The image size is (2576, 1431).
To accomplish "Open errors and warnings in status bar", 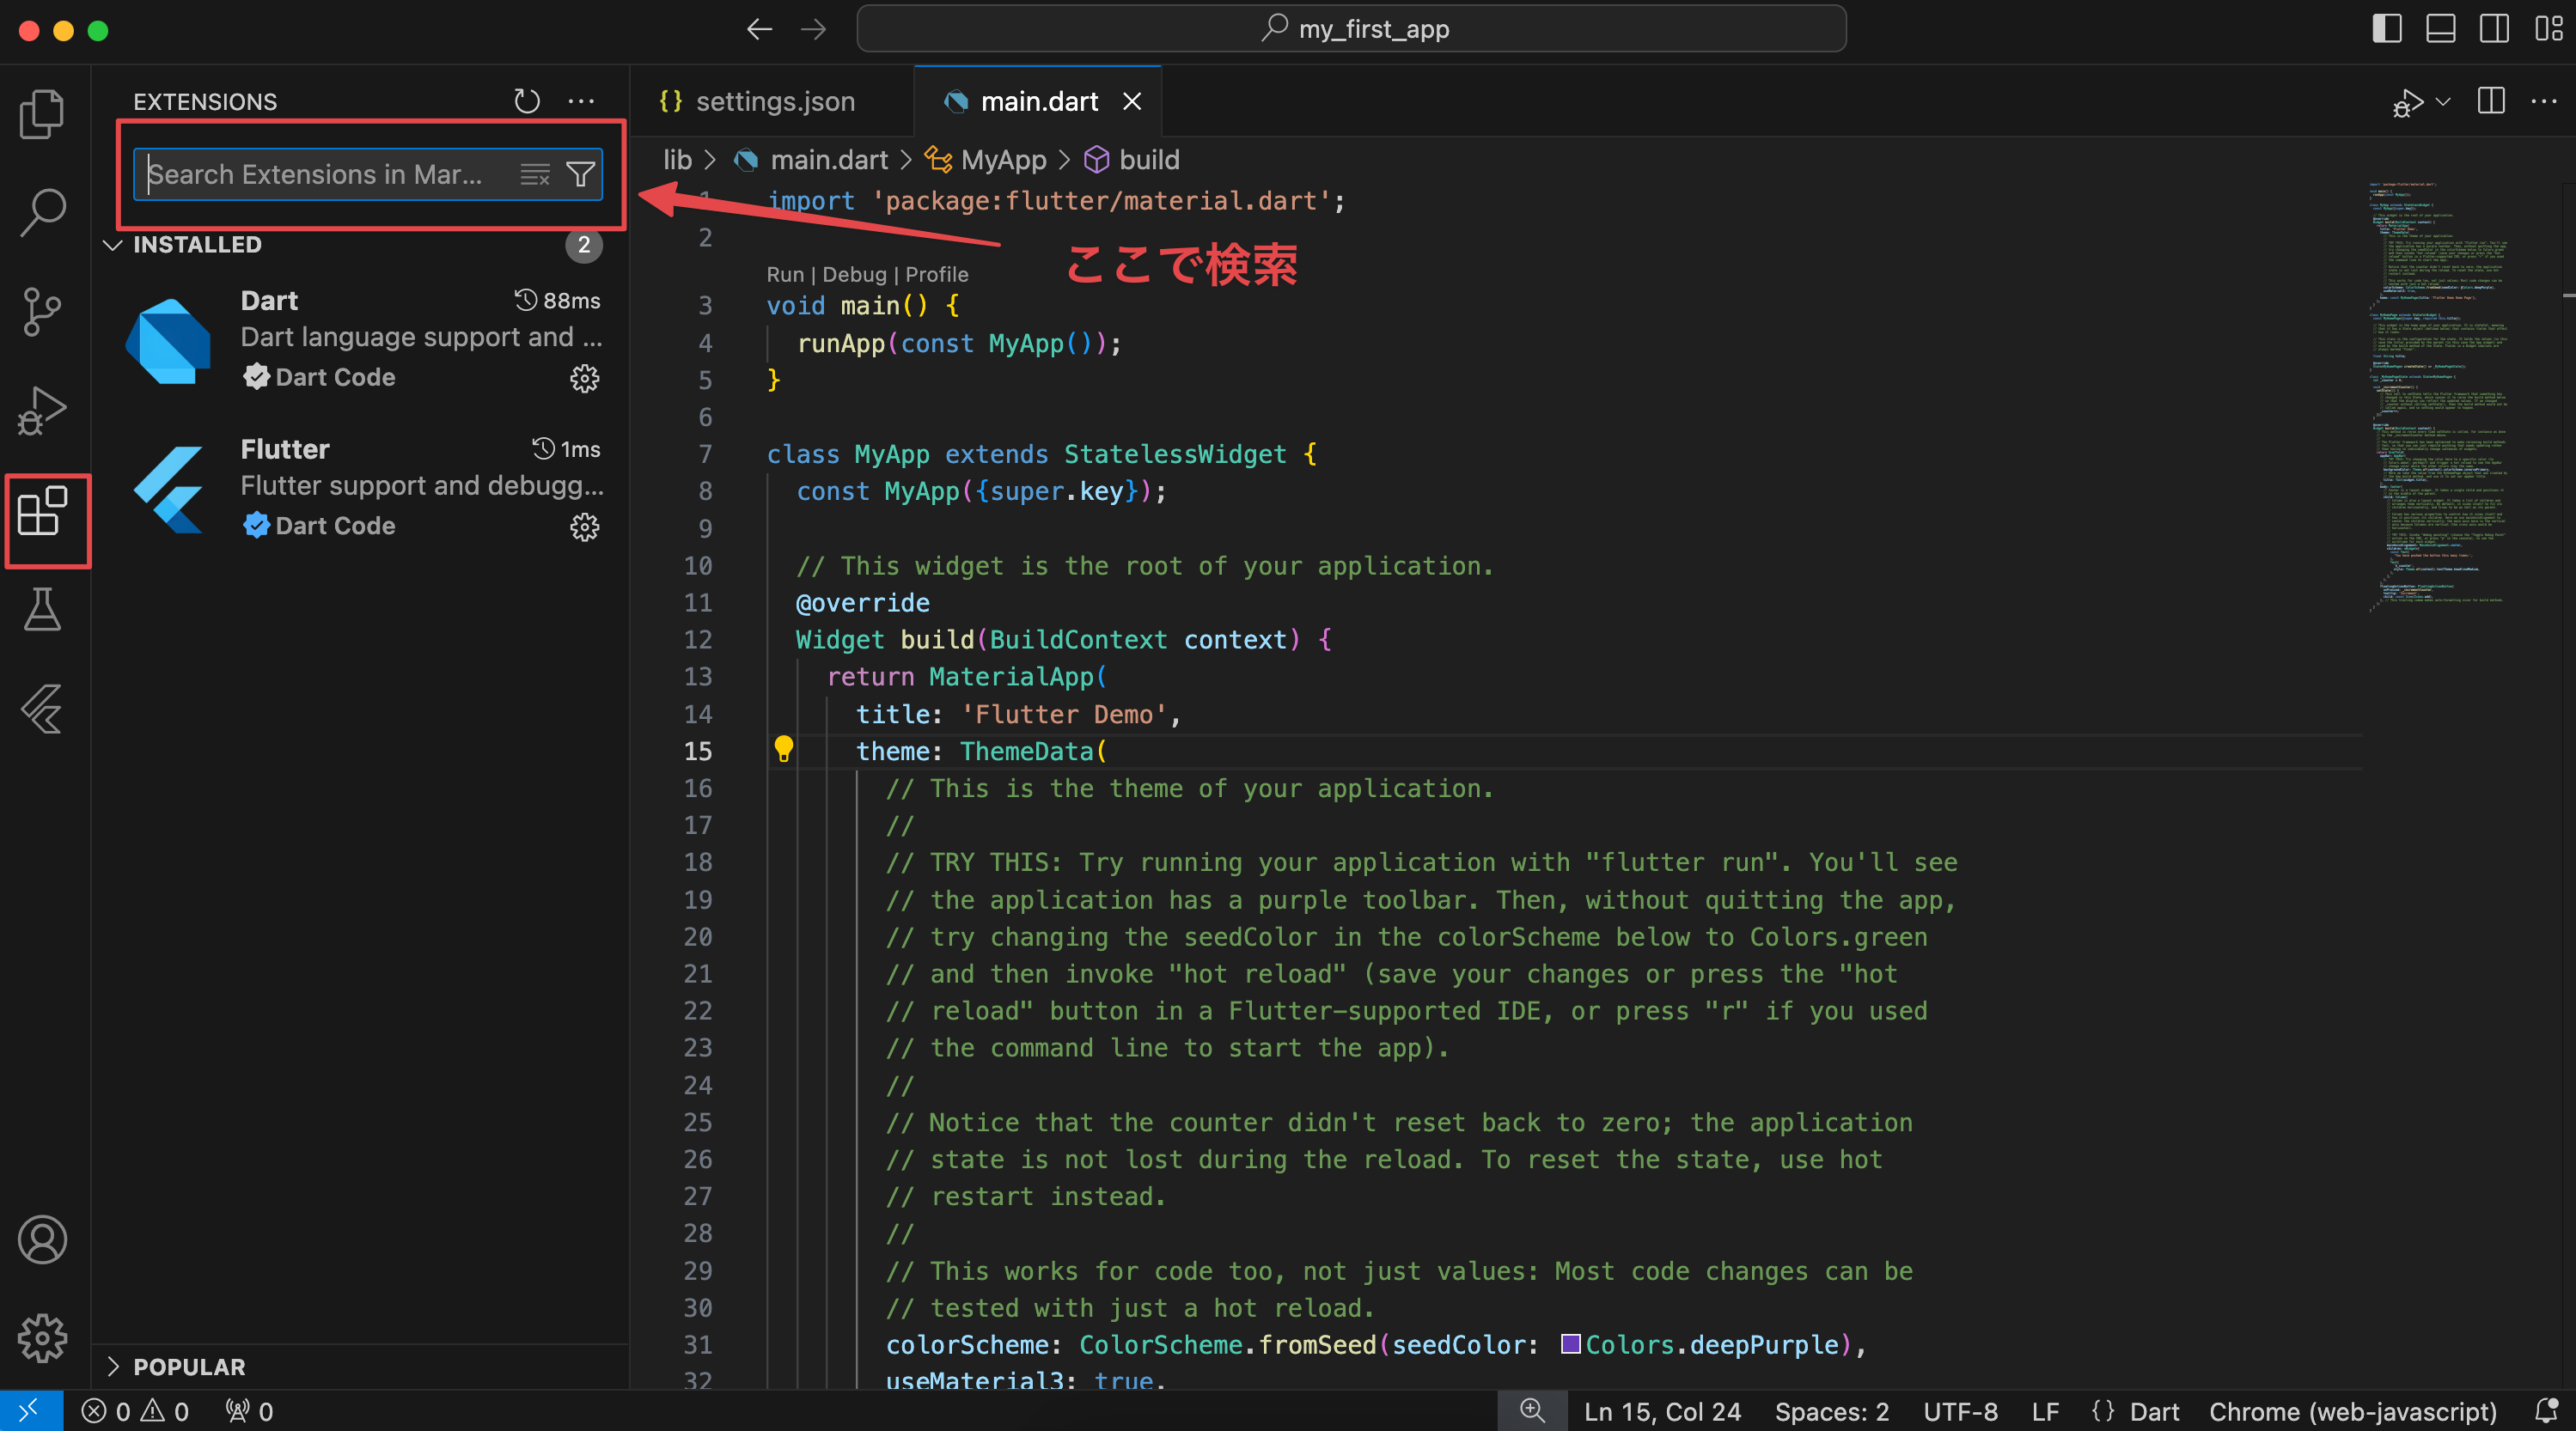I will [x=136, y=1411].
